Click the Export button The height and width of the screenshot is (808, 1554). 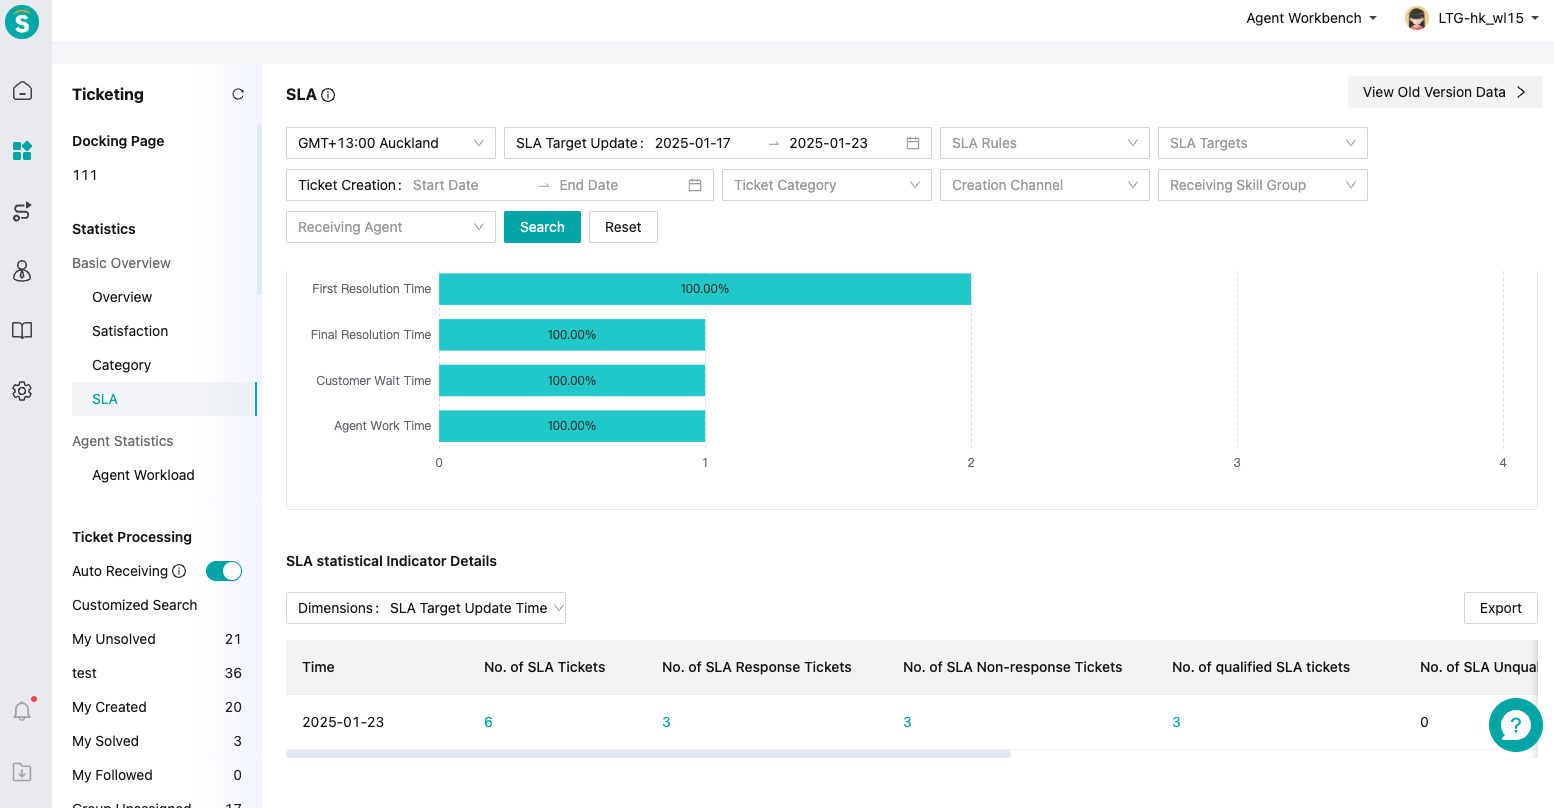click(1500, 608)
